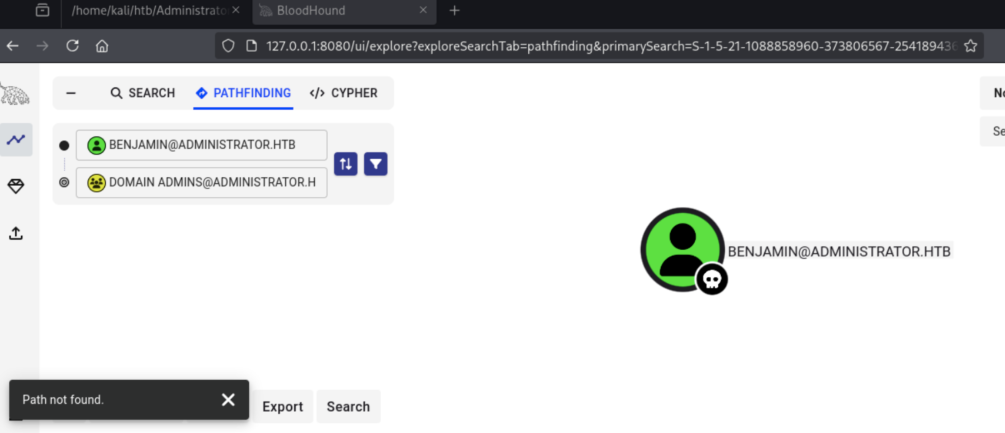
Task: Click the page info document icon
Action: point(252,46)
